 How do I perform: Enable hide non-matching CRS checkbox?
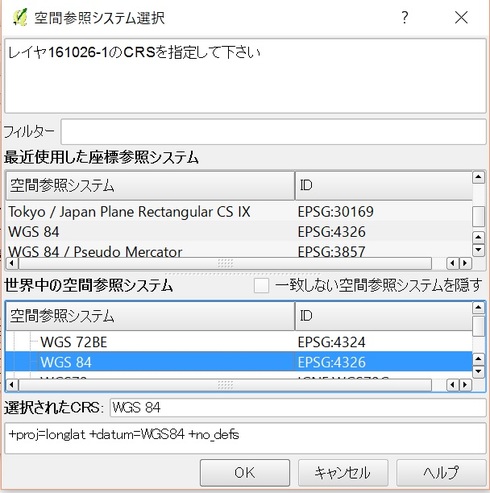click(x=261, y=286)
